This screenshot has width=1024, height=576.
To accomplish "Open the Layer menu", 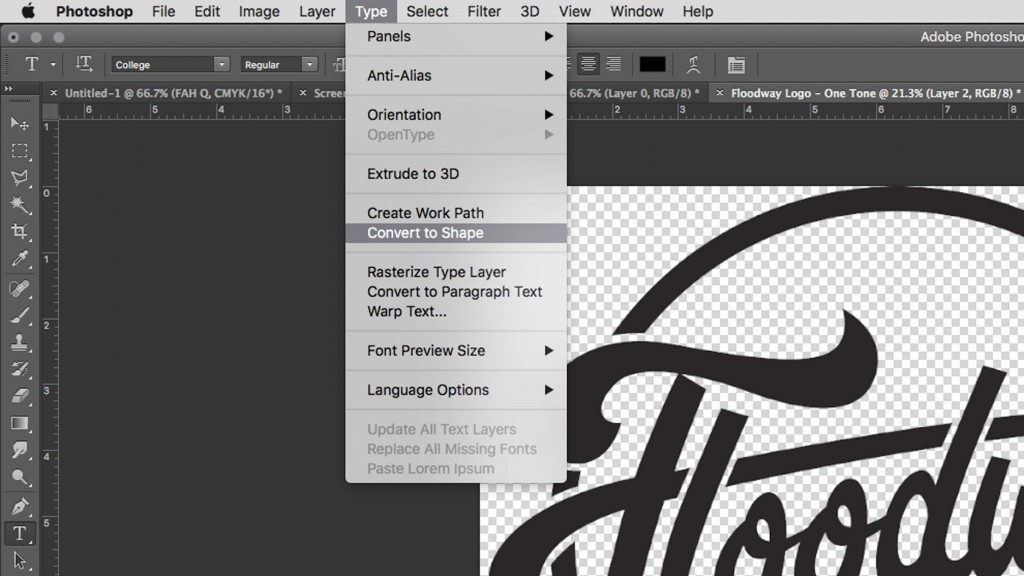I will [x=317, y=11].
